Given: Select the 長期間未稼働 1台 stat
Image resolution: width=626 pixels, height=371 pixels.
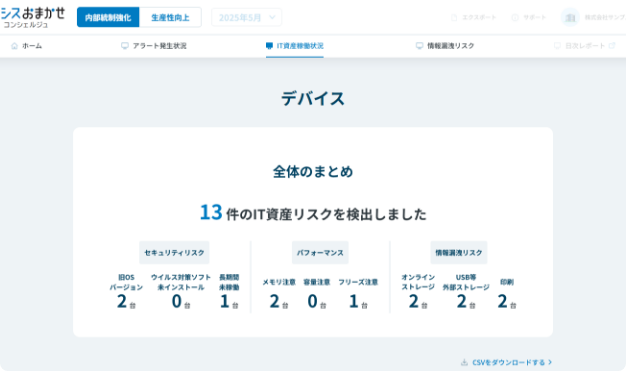Looking at the screenshot, I should point(229,292).
